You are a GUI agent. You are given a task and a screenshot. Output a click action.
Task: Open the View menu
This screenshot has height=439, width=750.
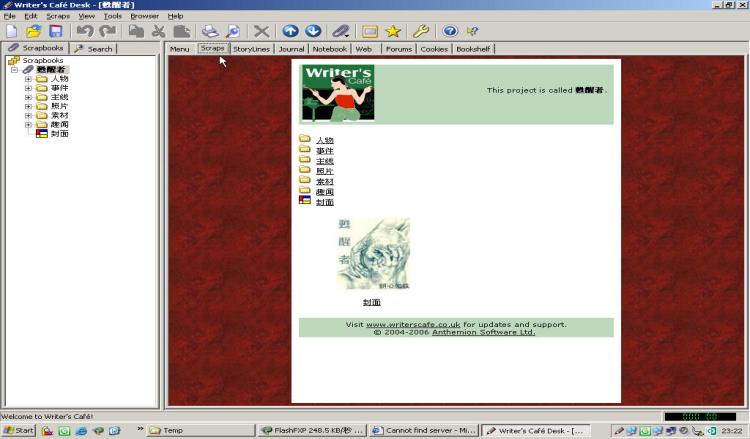[x=87, y=16]
